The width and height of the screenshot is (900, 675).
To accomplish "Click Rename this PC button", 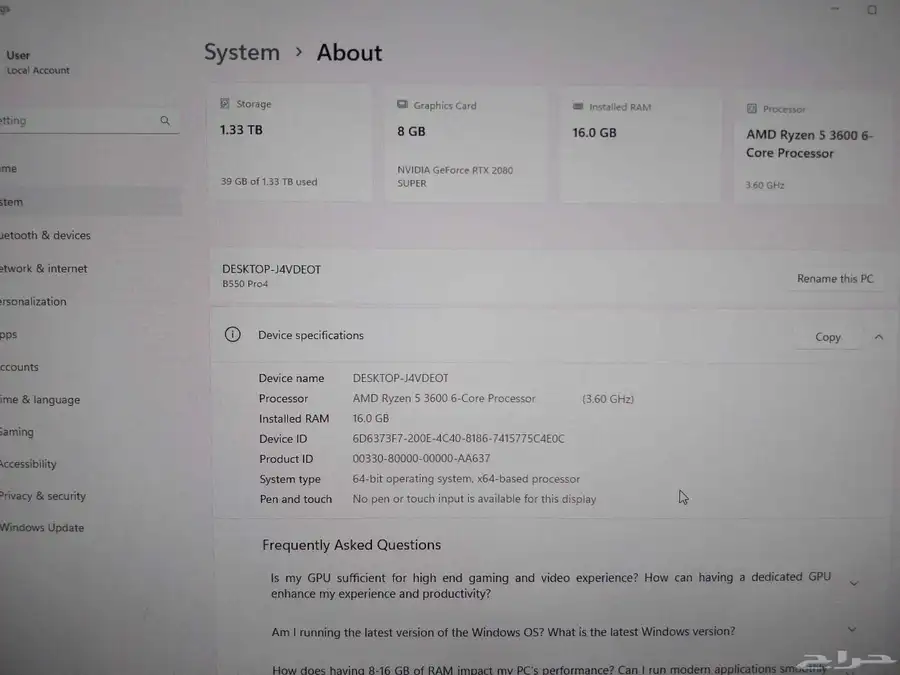I will point(835,278).
